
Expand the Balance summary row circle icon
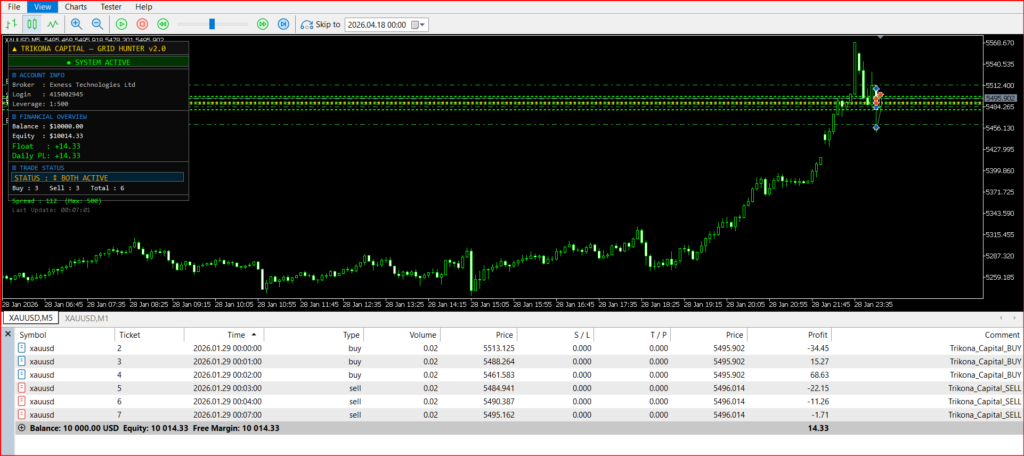(22, 428)
